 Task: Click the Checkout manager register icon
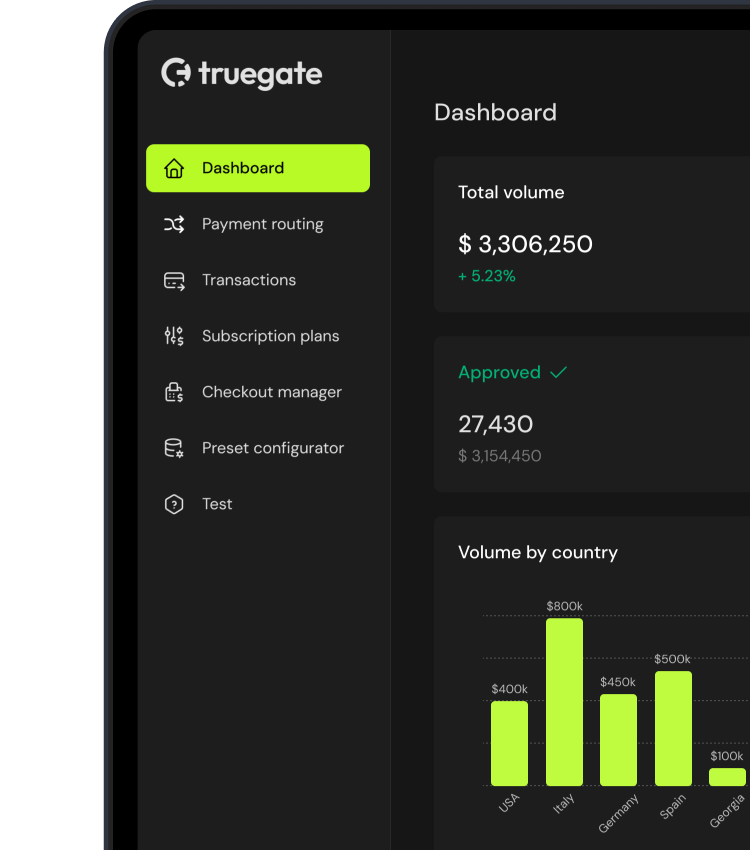[174, 392]
